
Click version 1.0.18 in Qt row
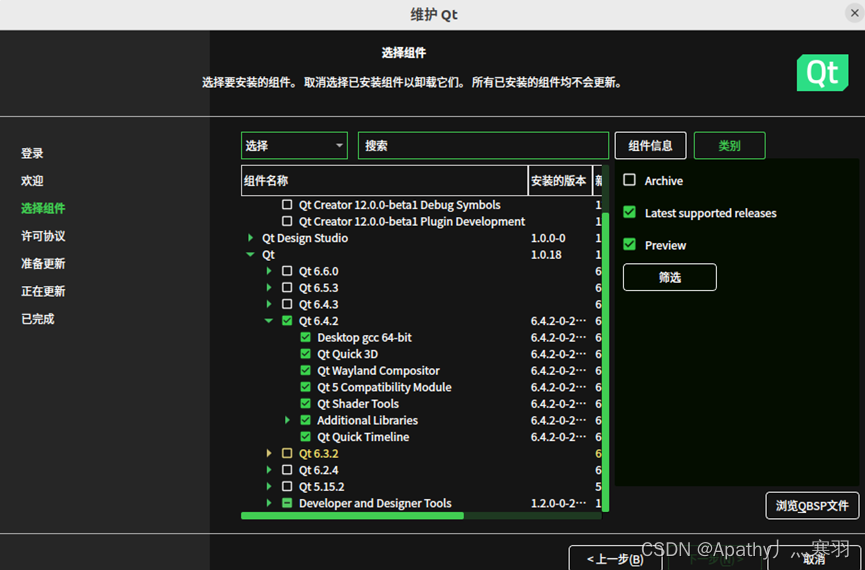[x=546, y=254]
